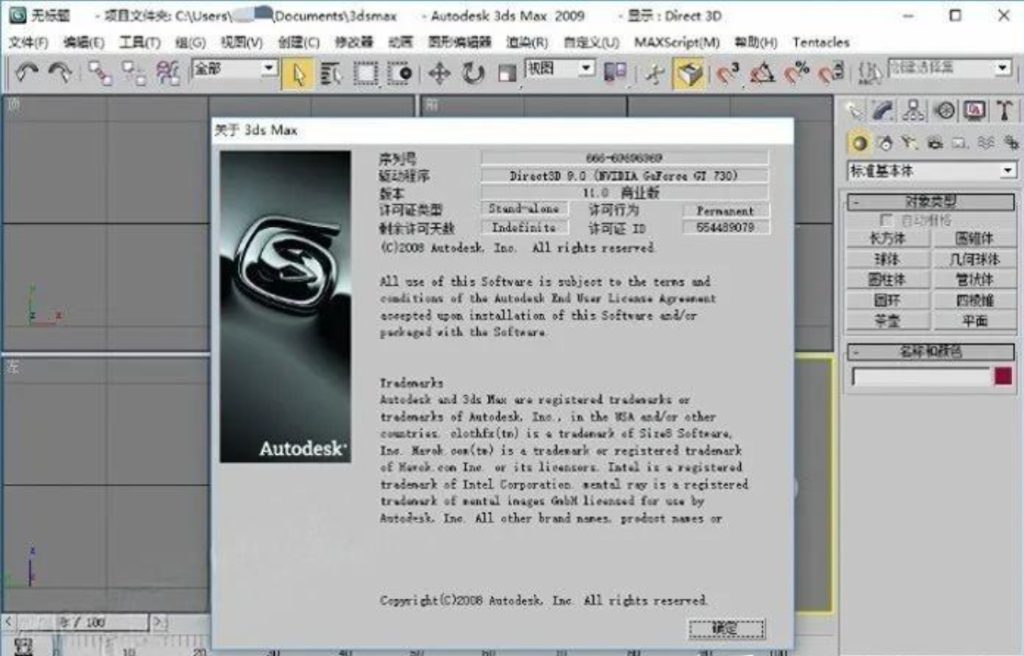Select the Select Object arrow tool

[x=297, y=70]
